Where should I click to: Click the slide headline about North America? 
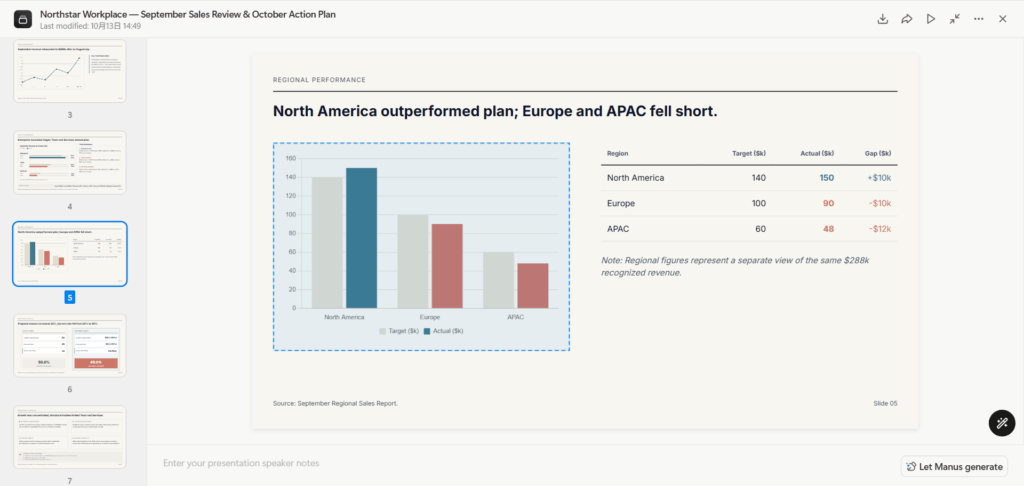(x=495, y=111)
